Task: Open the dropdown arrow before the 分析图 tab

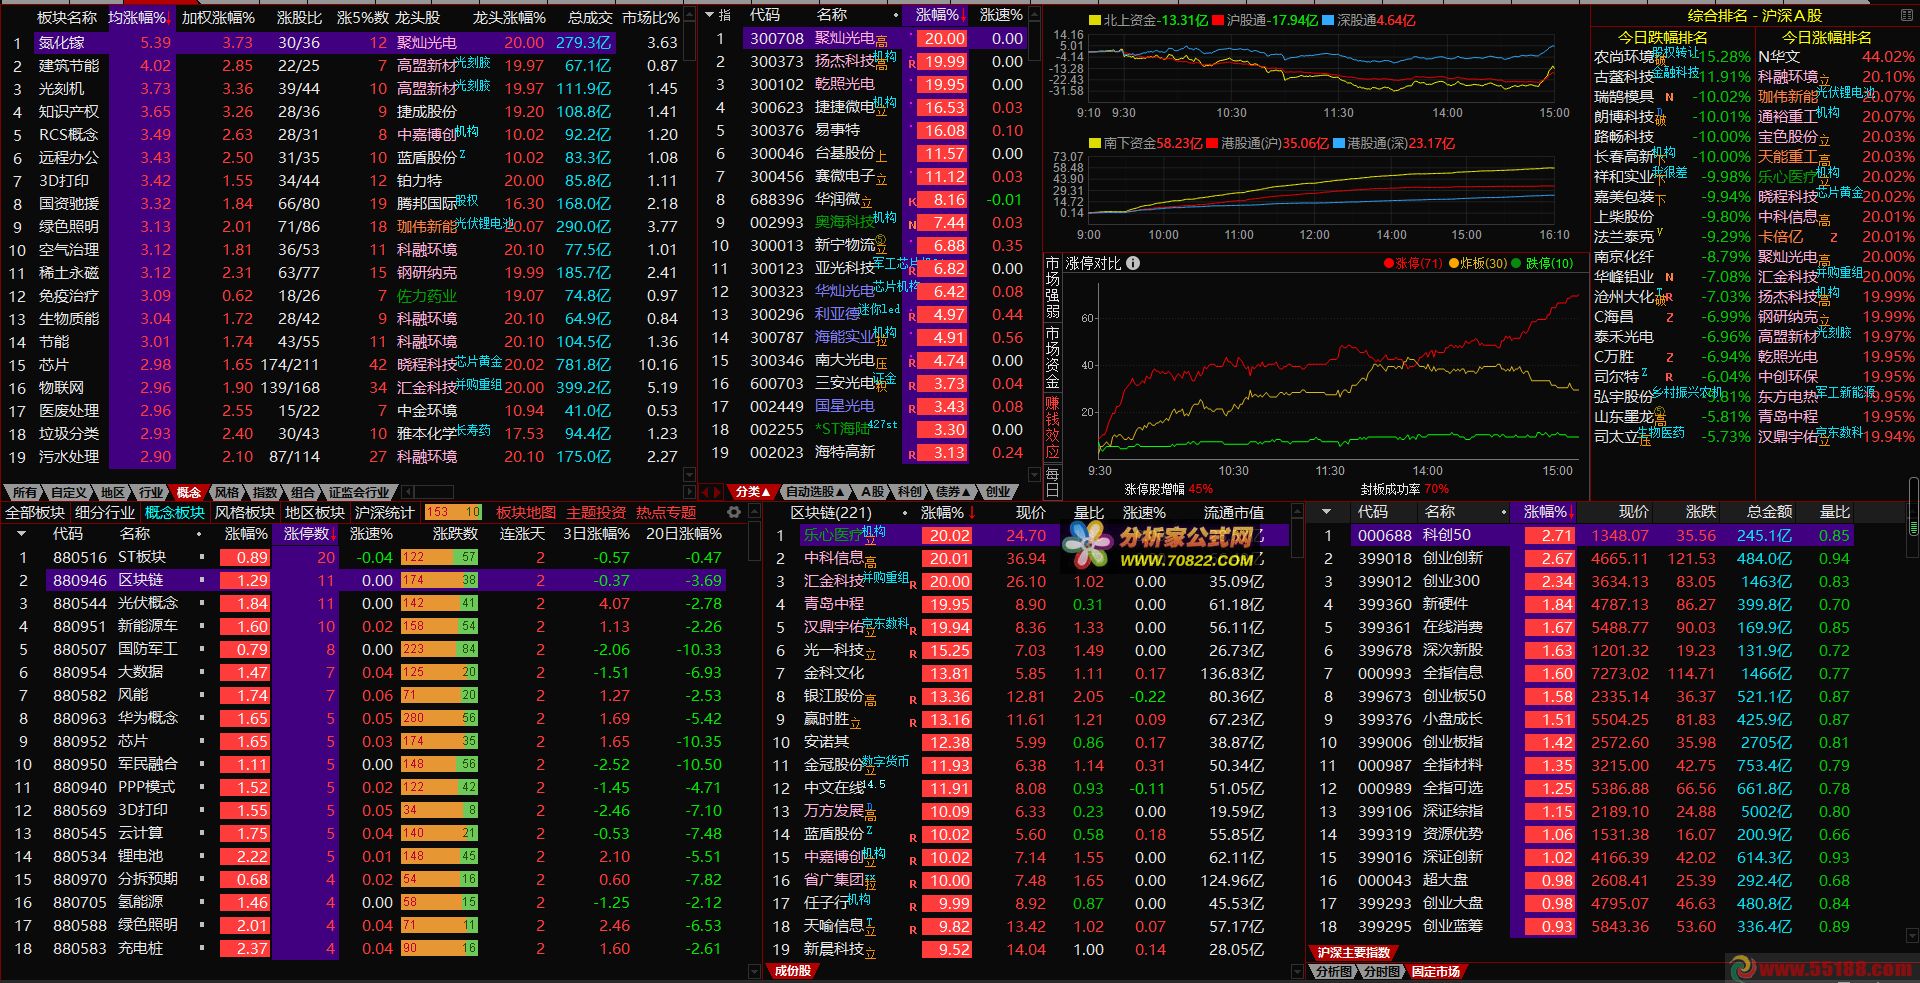Action: pos(1297,971)
